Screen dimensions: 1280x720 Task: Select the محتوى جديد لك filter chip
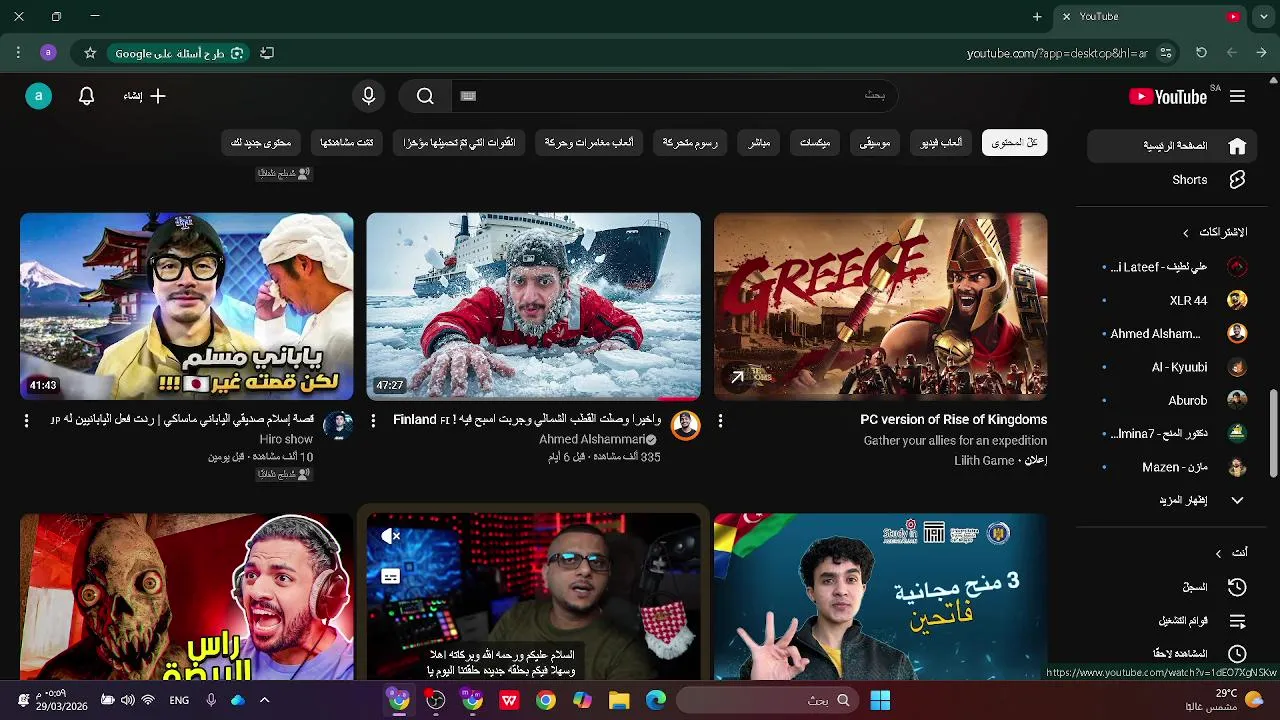261,143
